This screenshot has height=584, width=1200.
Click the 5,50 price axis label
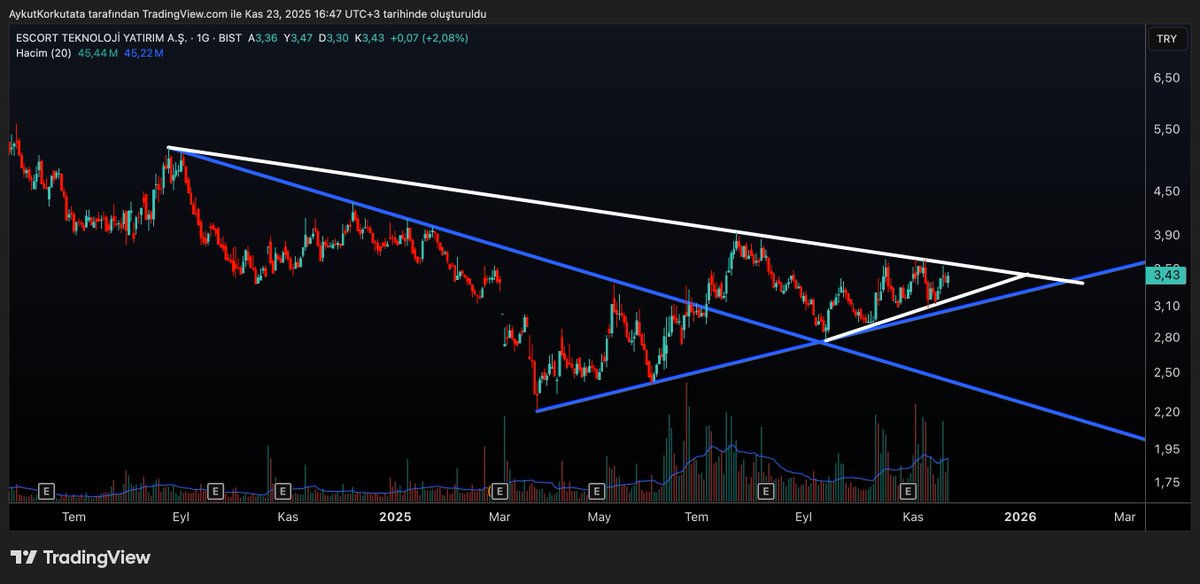(1166, 131)
